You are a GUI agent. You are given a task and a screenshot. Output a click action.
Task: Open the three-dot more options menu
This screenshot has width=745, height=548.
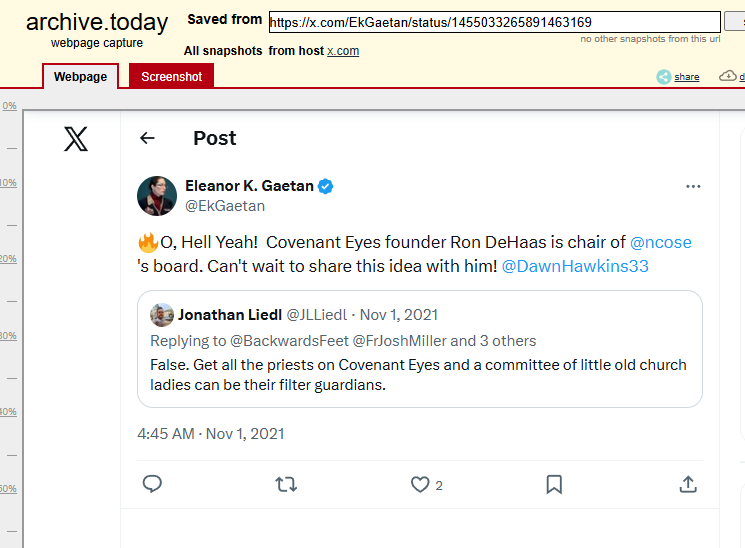pos(693,187)
